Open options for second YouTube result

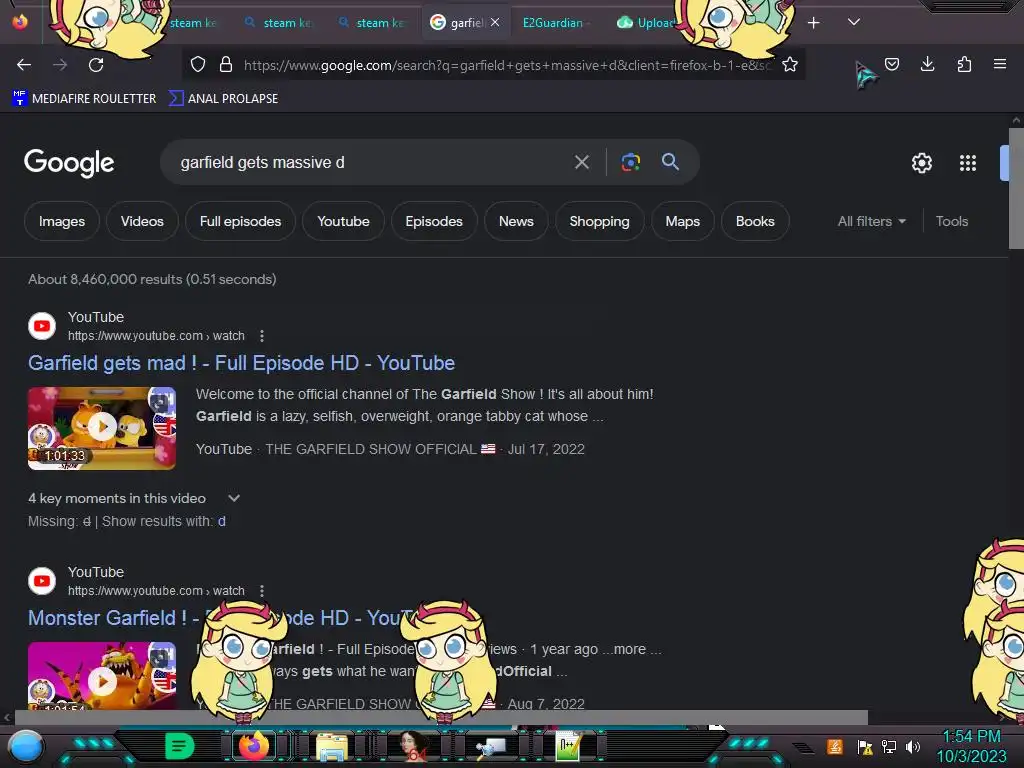pos(262,590)
